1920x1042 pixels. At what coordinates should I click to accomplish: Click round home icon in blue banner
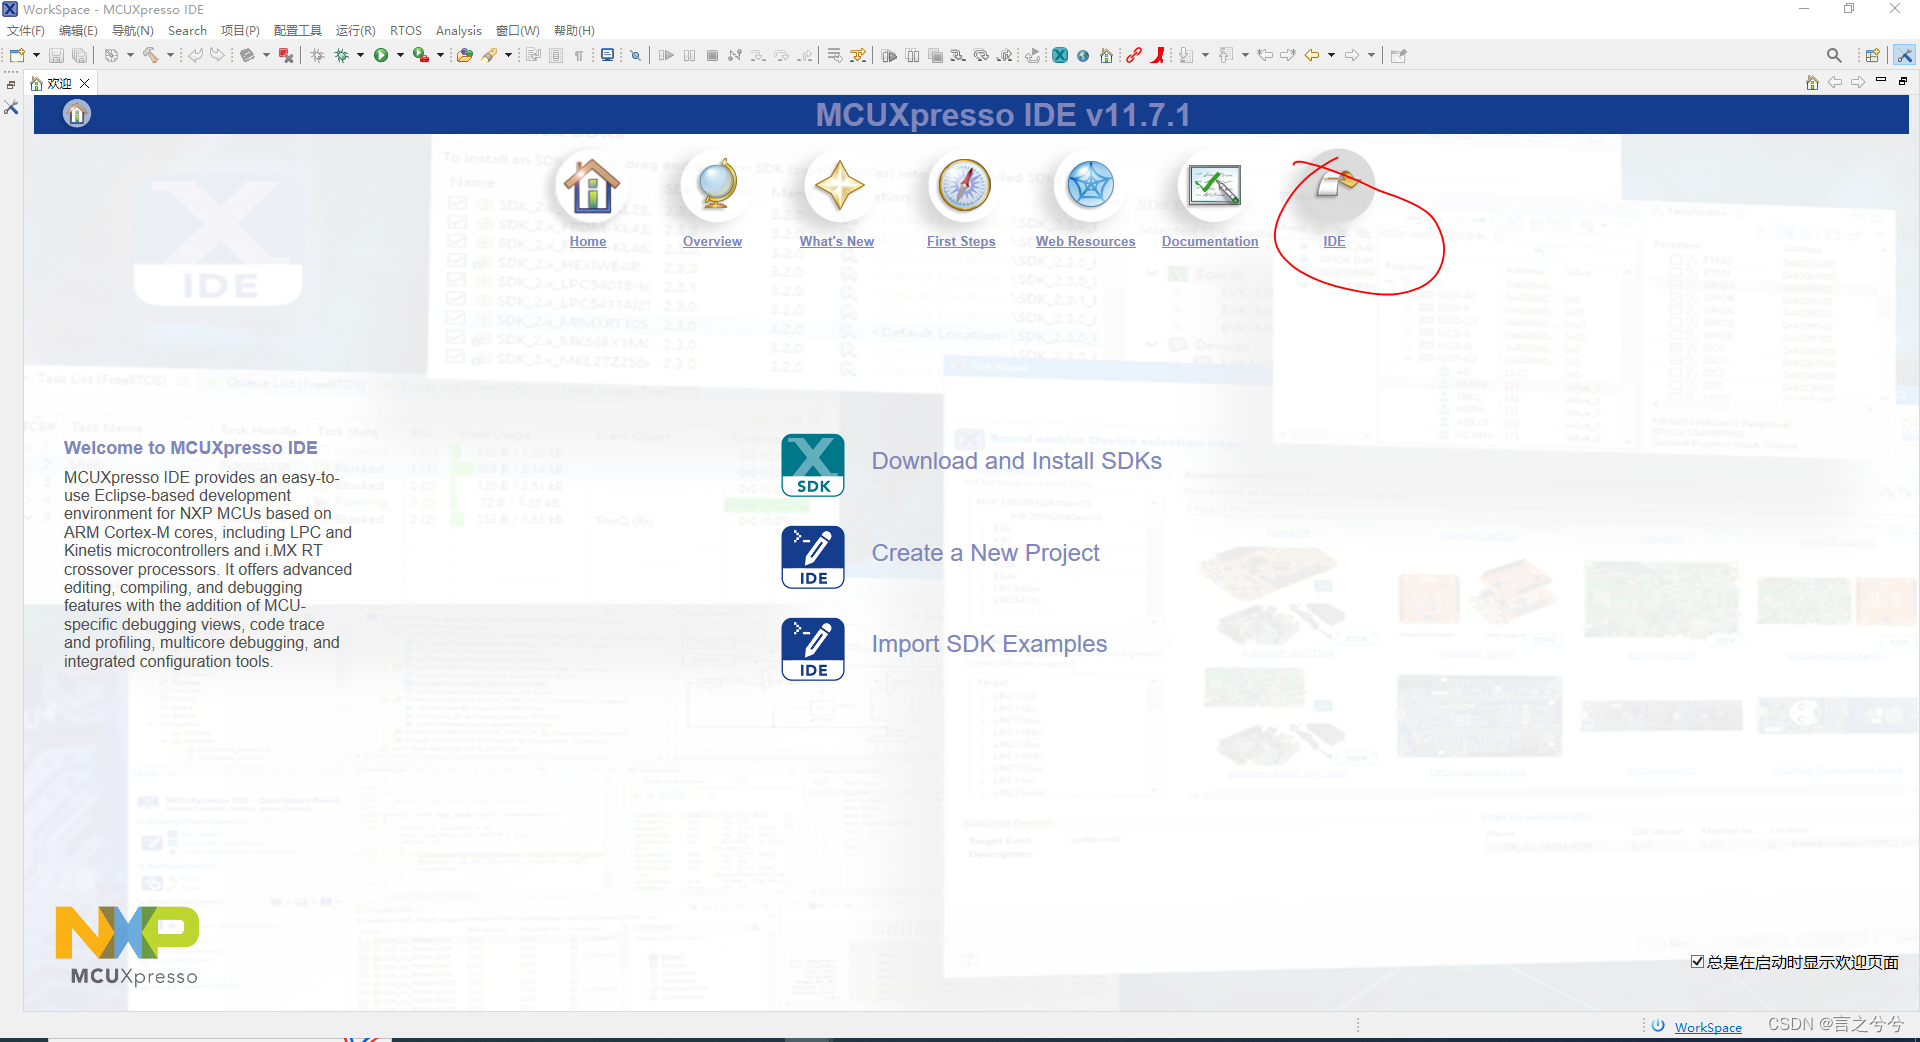click(77, 114)
